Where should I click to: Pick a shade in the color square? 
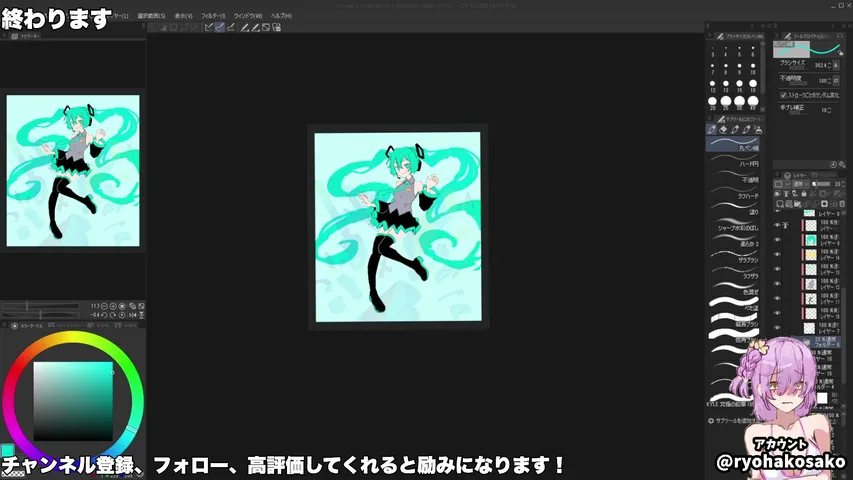tap(73, 401)
